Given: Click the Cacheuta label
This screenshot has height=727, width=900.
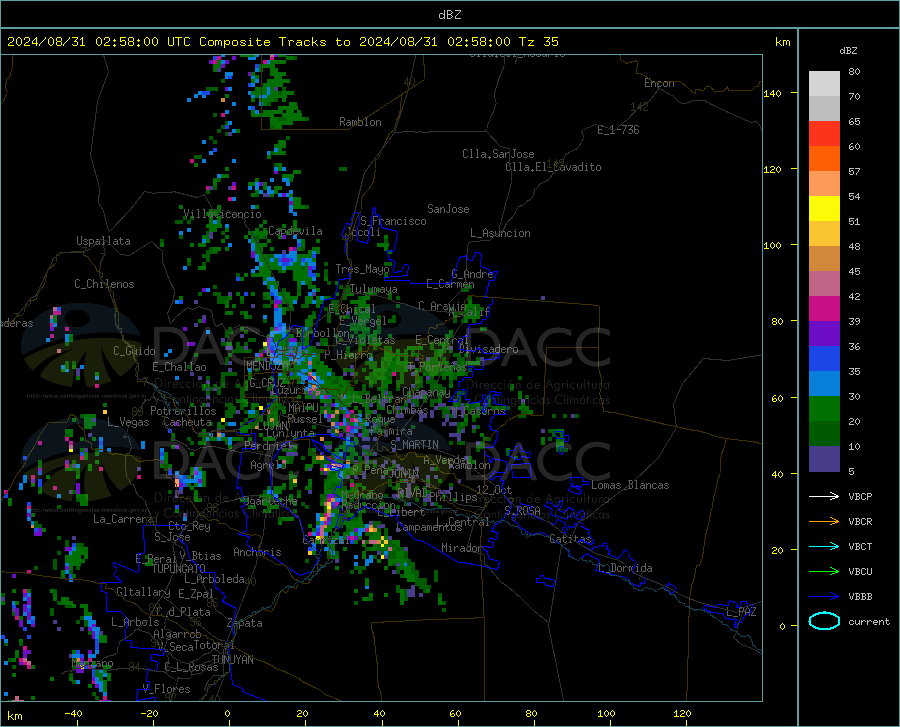Looking at the screenshot, I should click(187, 422).
